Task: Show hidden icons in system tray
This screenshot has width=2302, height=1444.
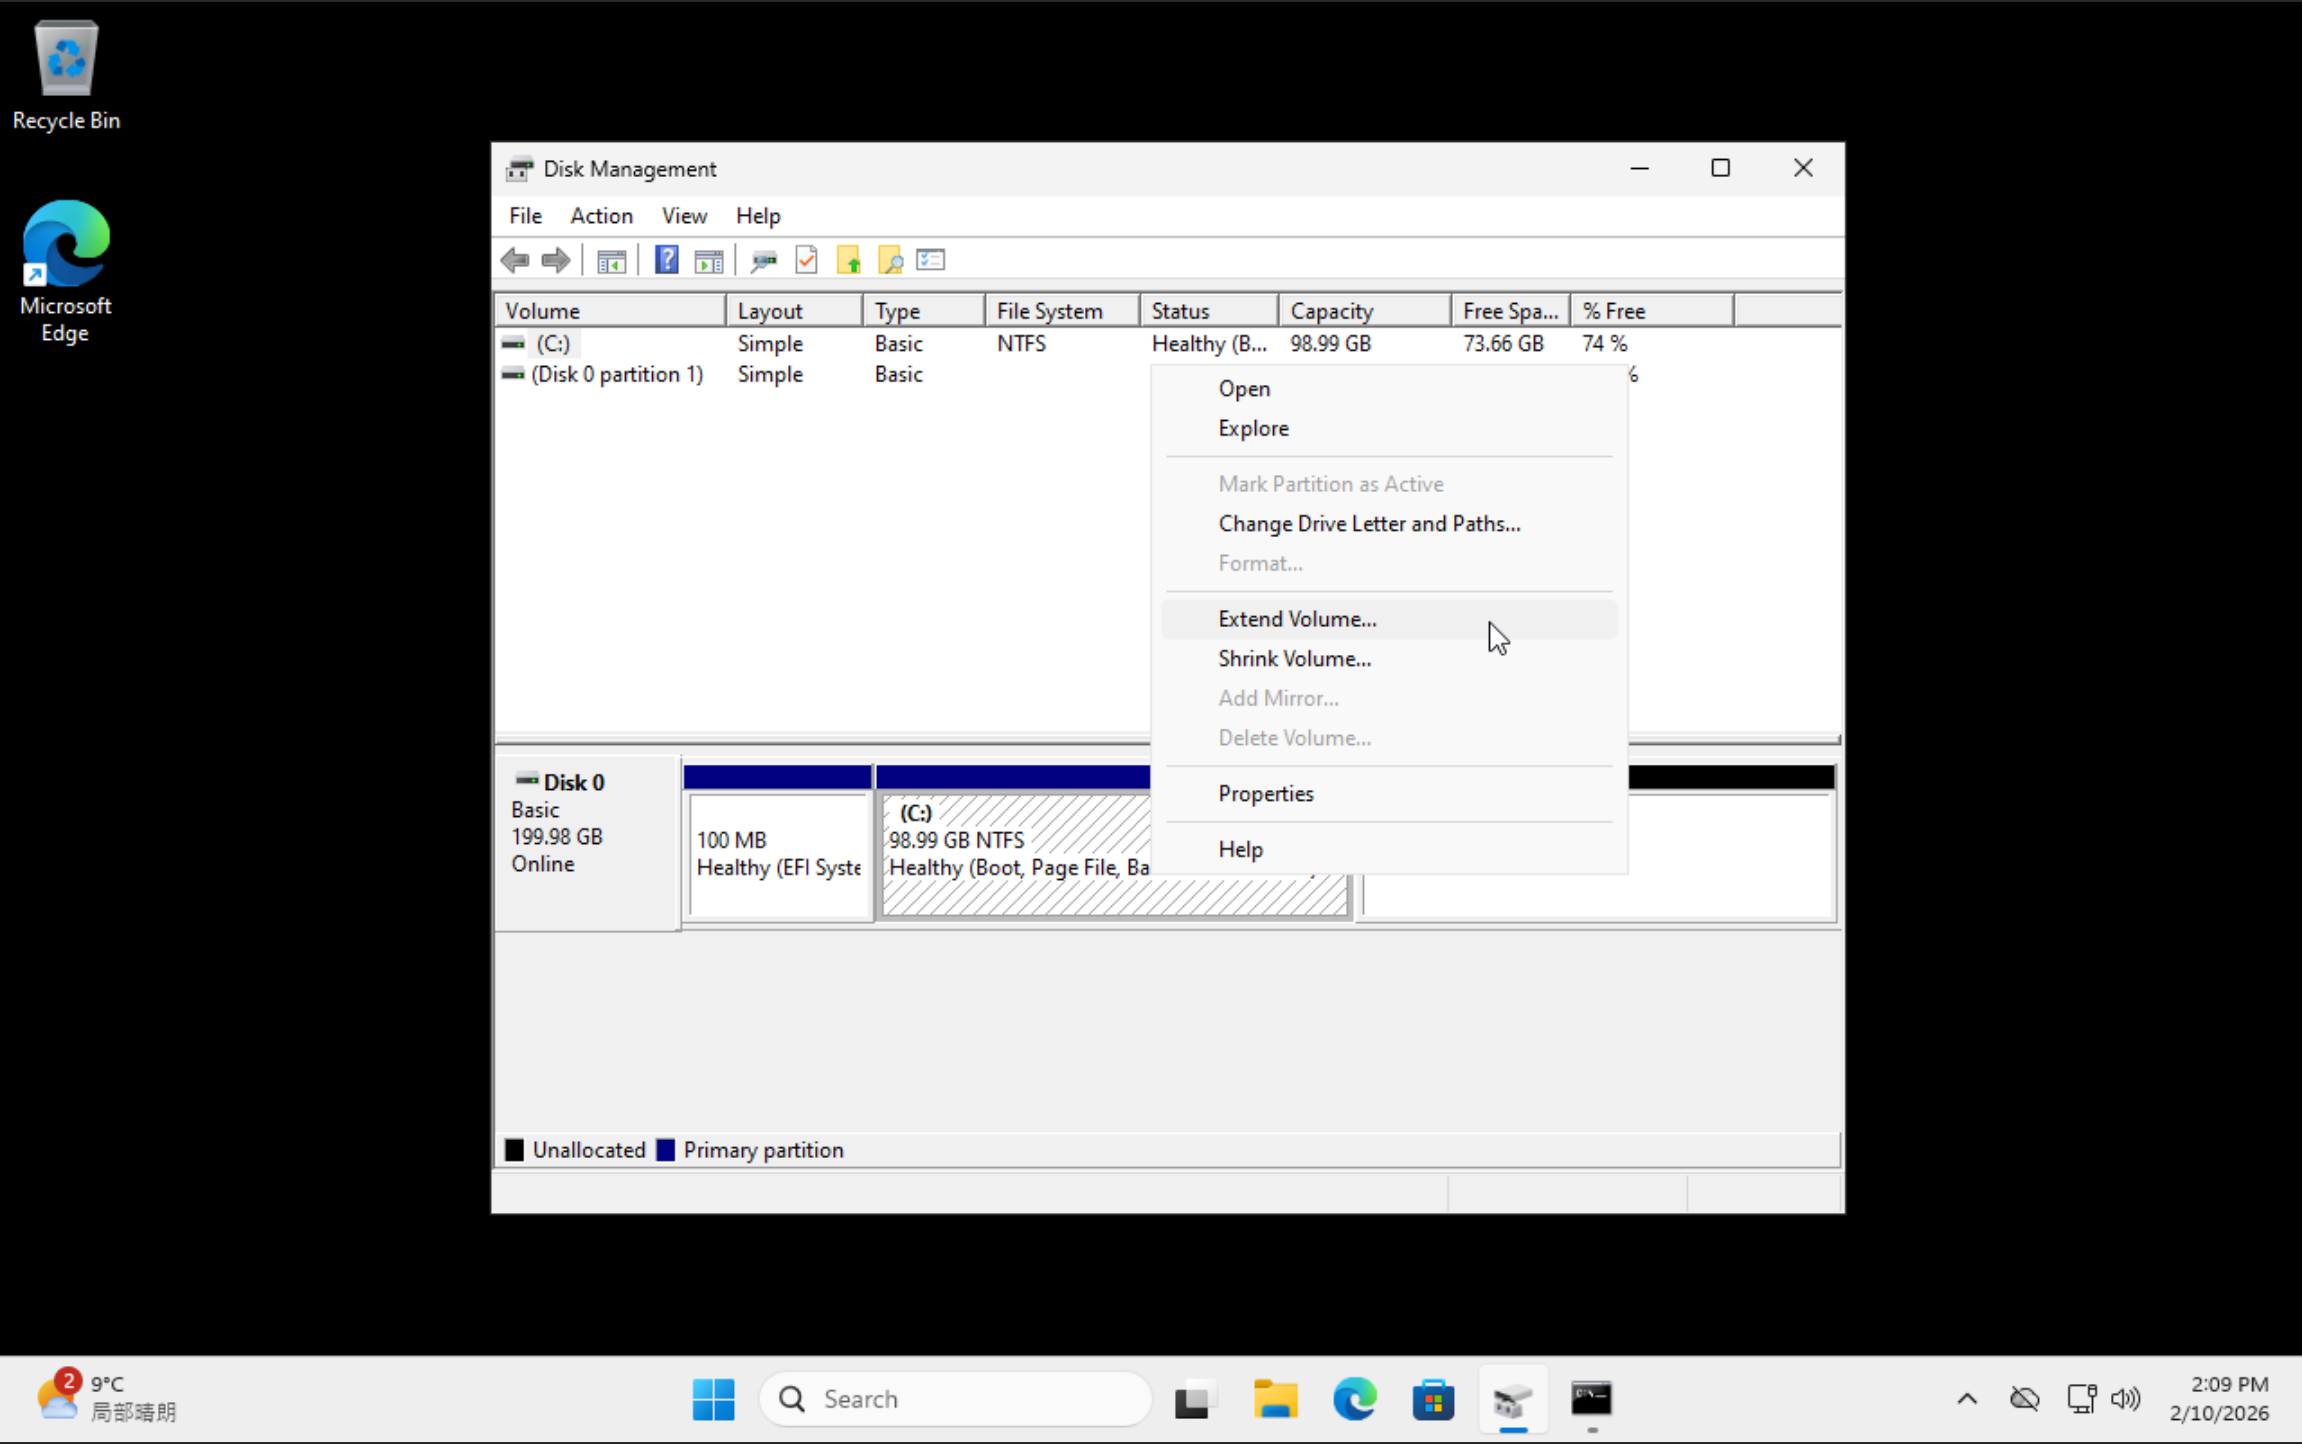Action: coord(1966,1399)
